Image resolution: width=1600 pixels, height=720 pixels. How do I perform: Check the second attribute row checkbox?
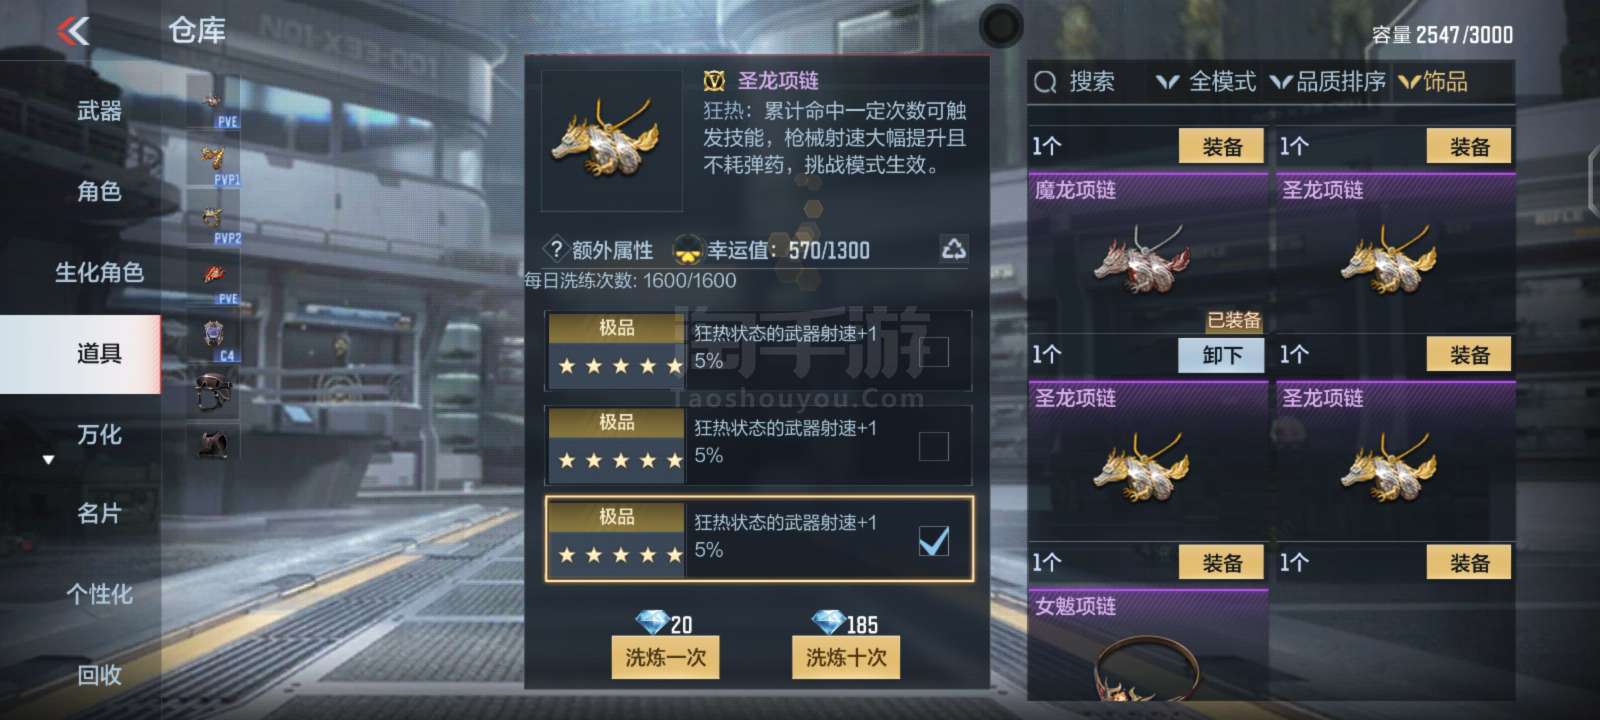(x=934, y=446)
